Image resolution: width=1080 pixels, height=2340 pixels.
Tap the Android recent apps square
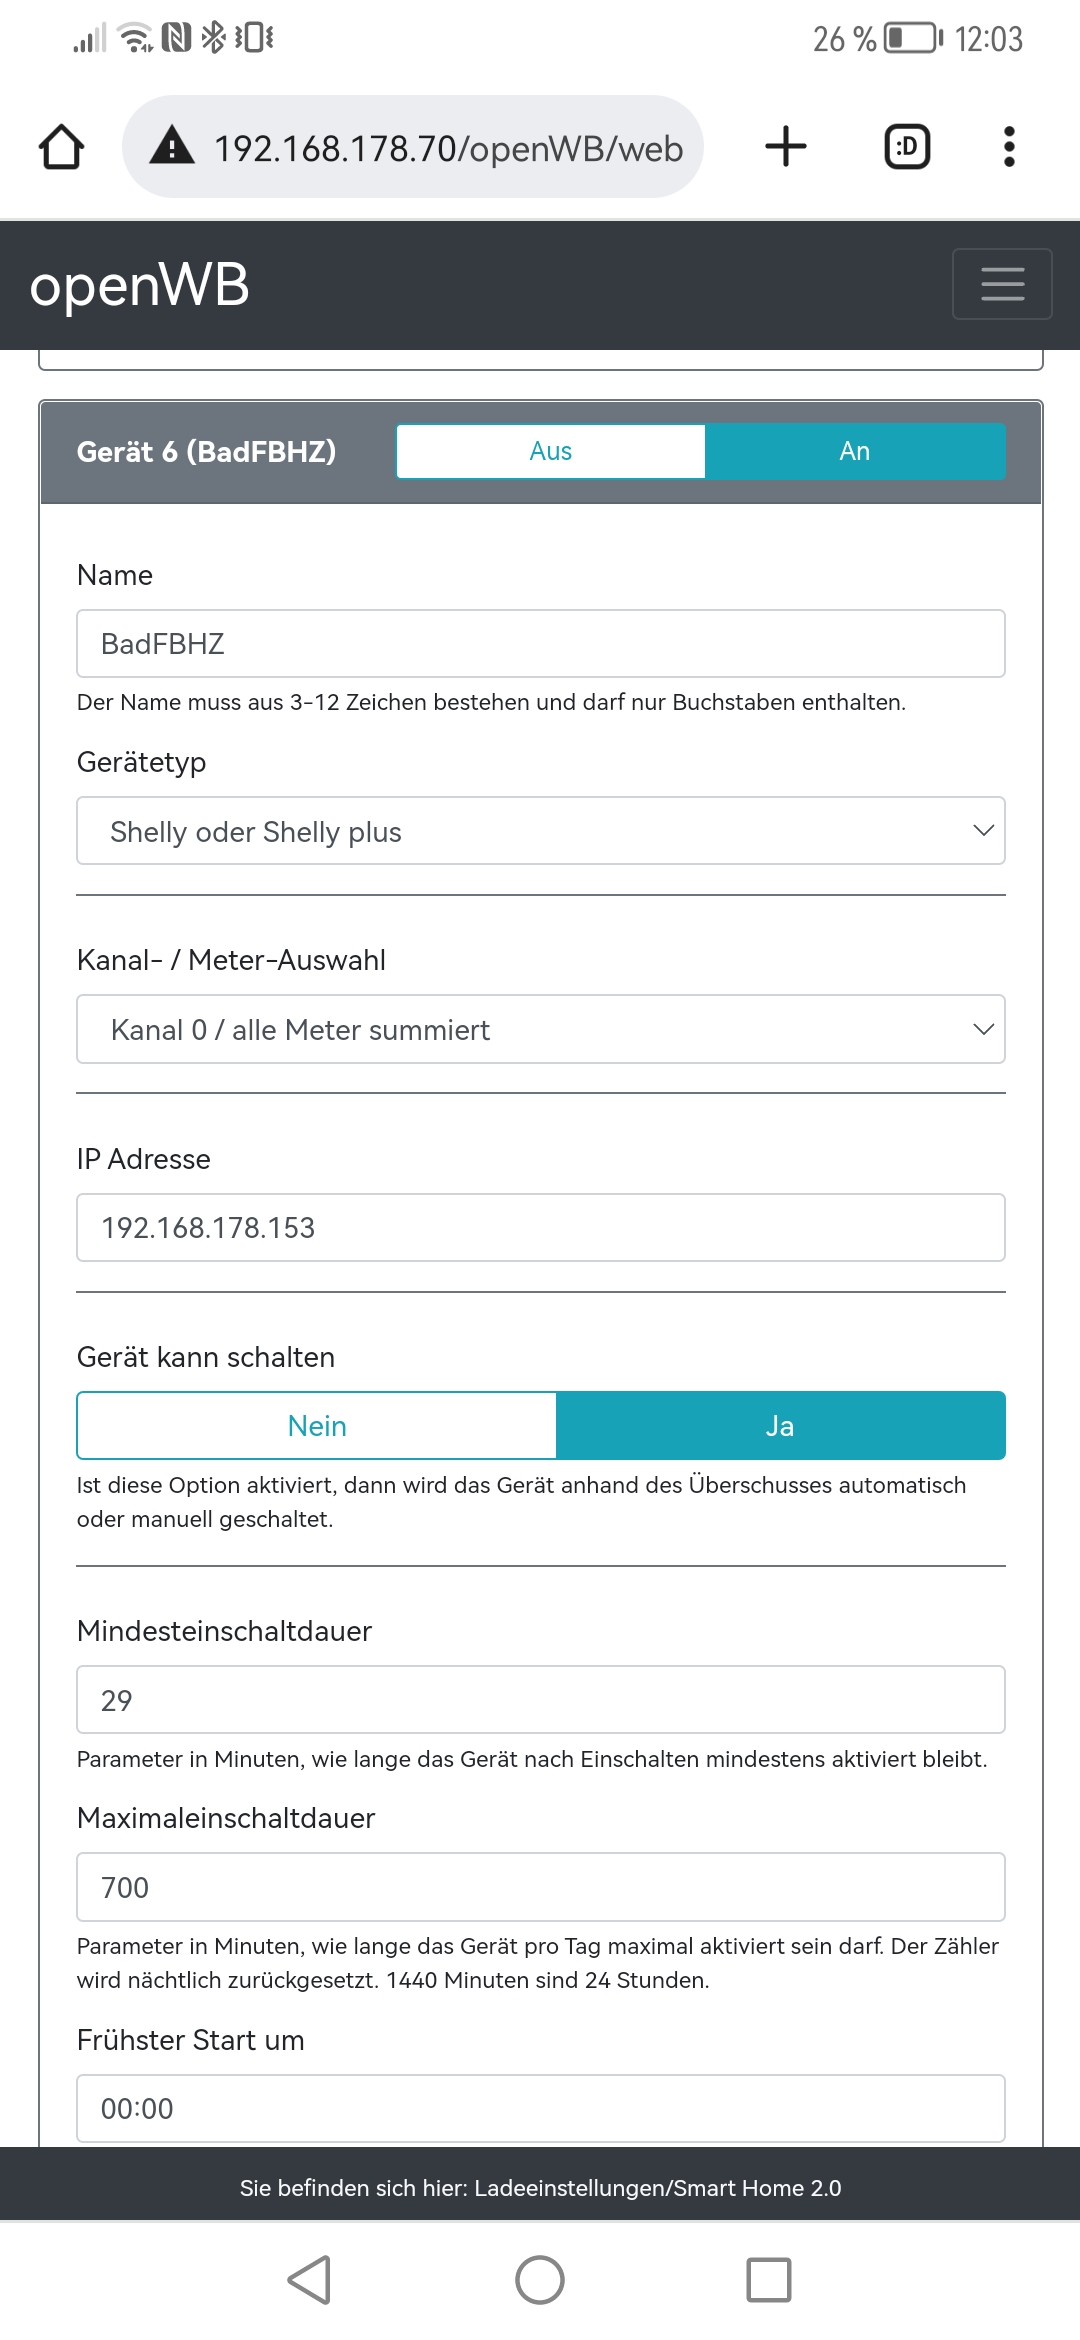(x=768, y=2280)
